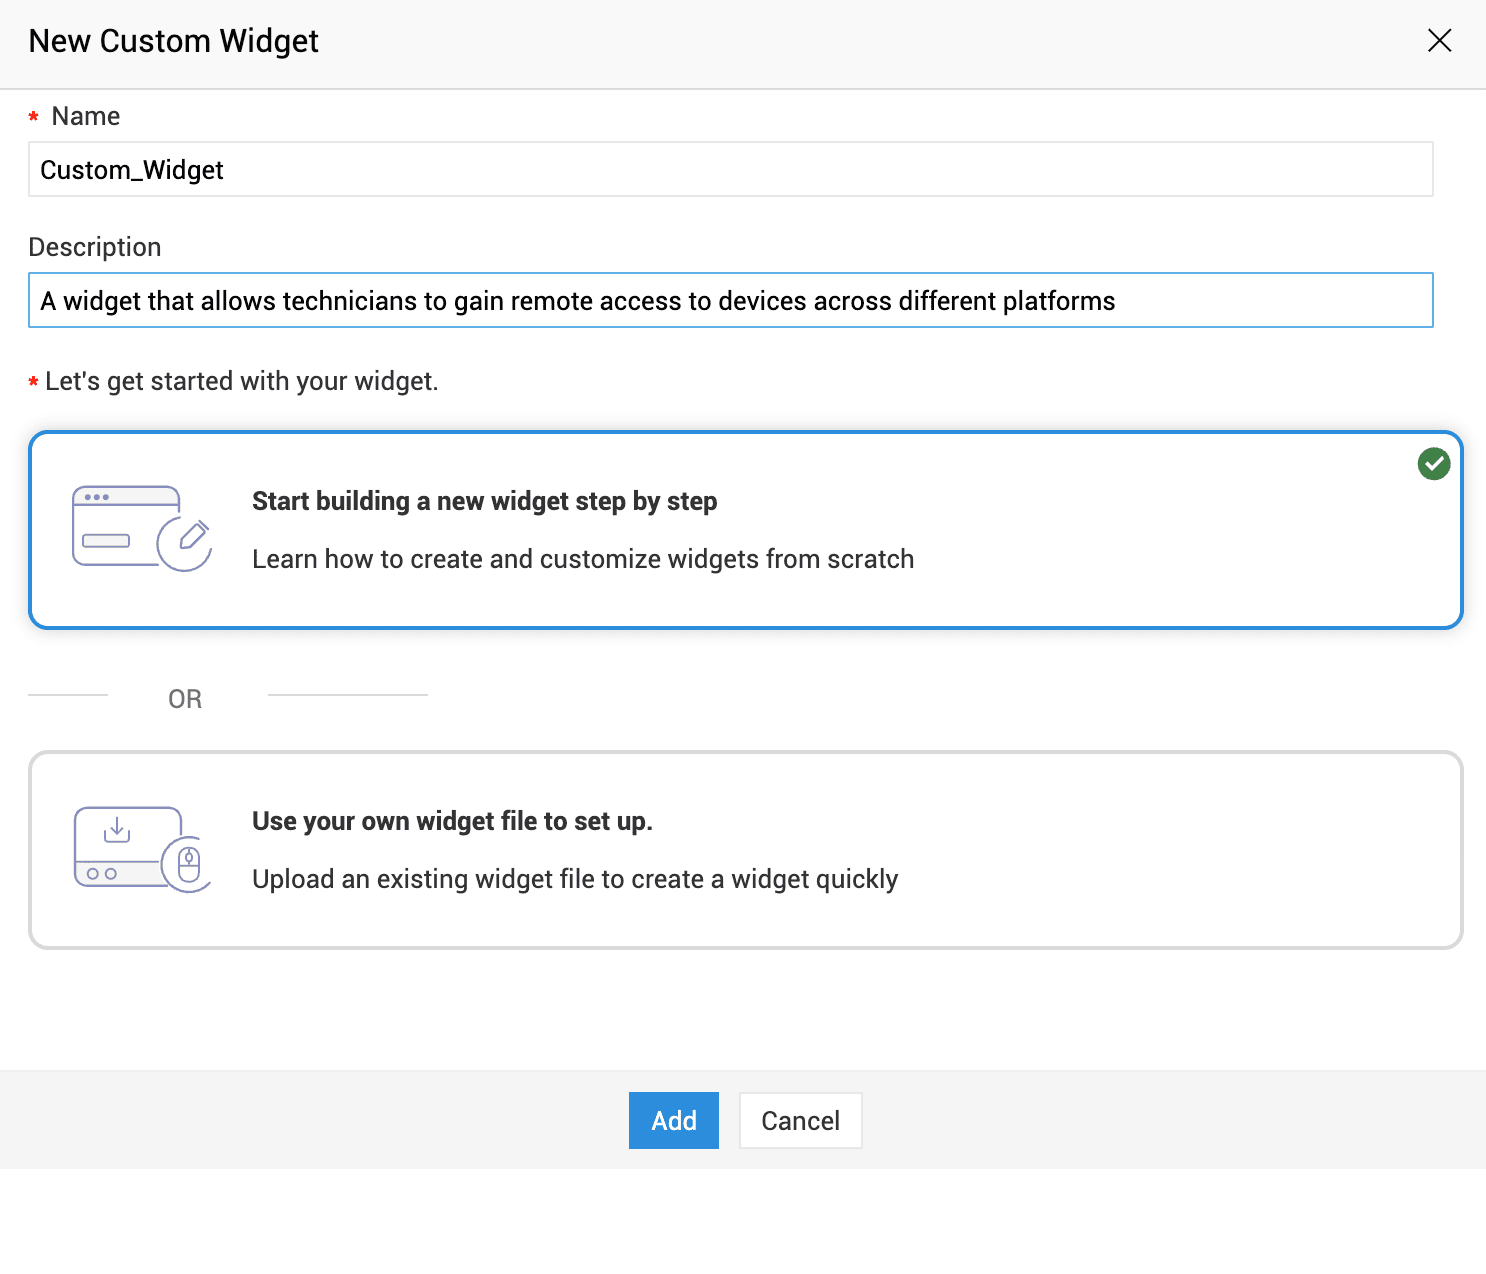This screenshot has height=1274, width=1486.
Task: Click the 'Let's get started with your widget.' label
Action: [242, 381]
